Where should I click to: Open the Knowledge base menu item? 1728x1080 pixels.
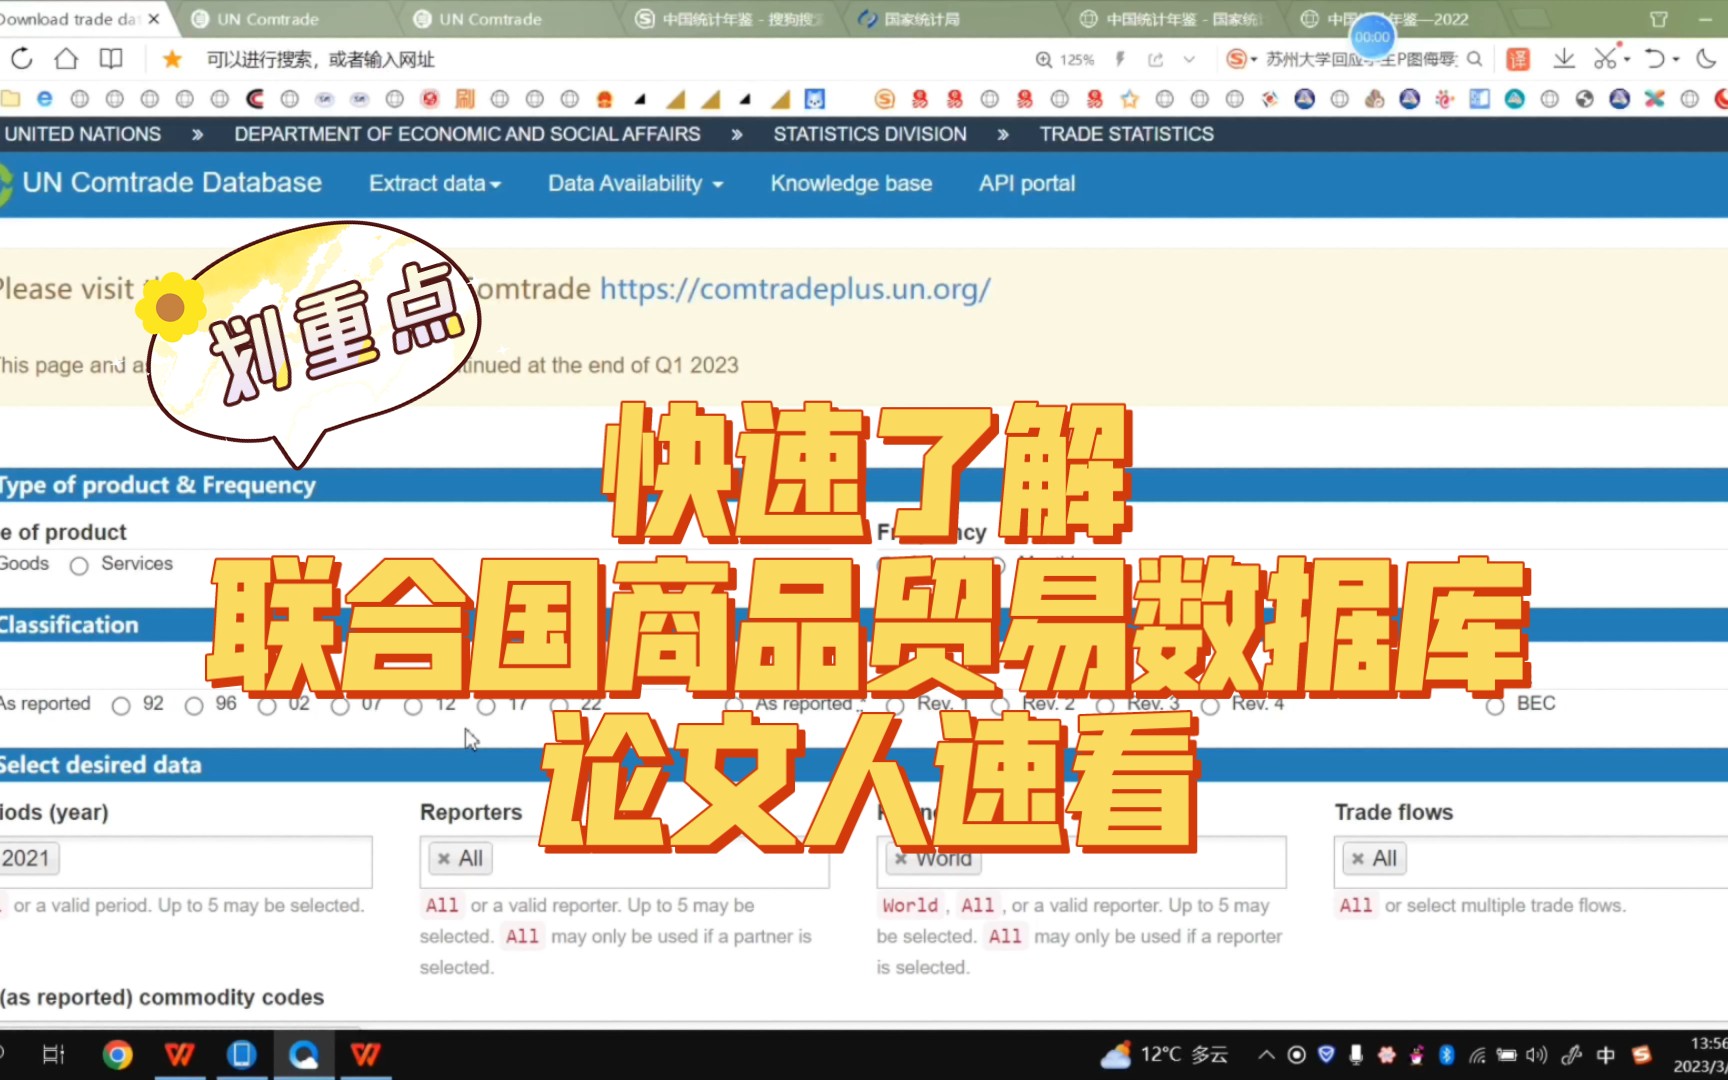point(851,184)
